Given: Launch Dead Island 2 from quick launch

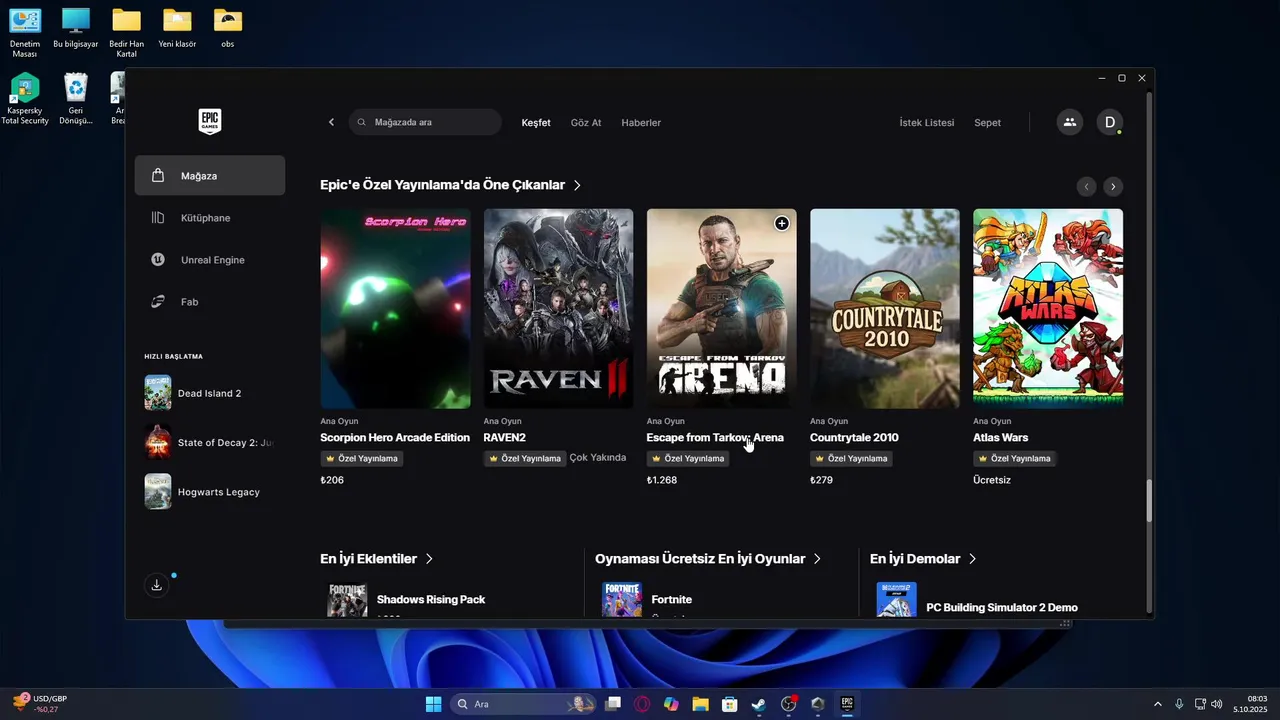Looking at the screenshot, I should [x=210, y=393].
